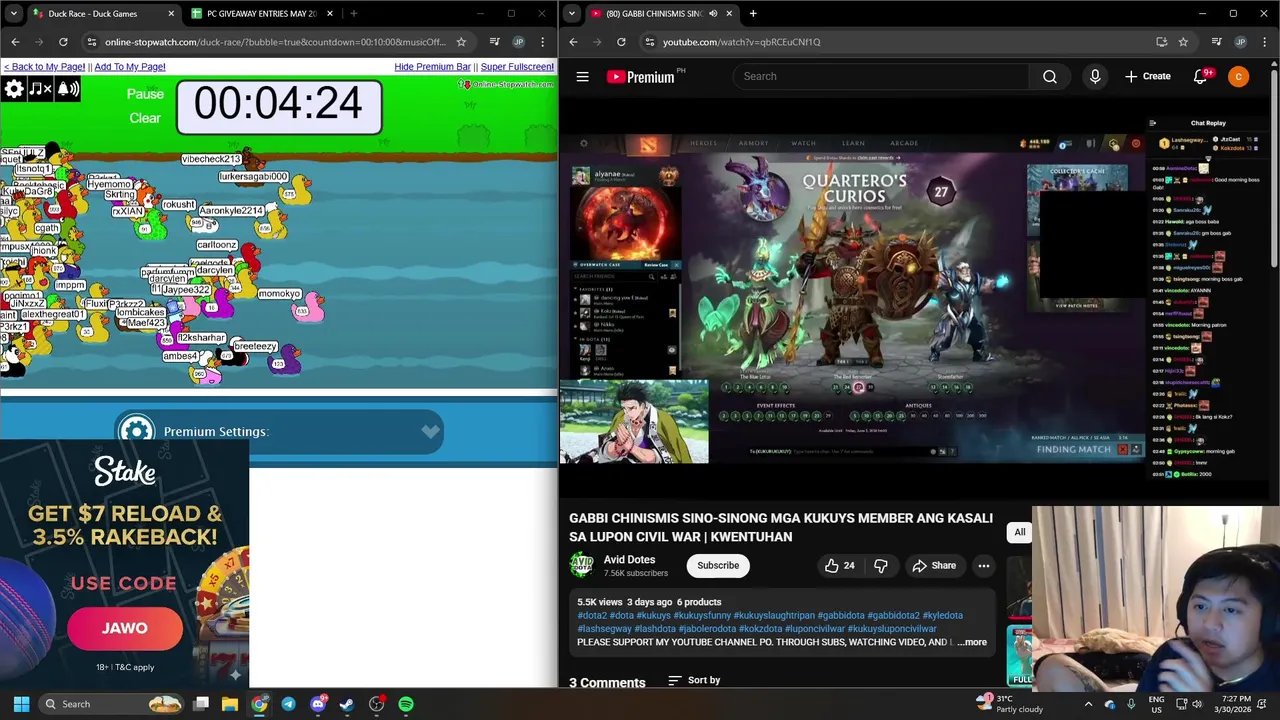Viewport: 1280px width, 720px height.
Task: Open Duck Race settings gear icon
Action: coord(14,89)
